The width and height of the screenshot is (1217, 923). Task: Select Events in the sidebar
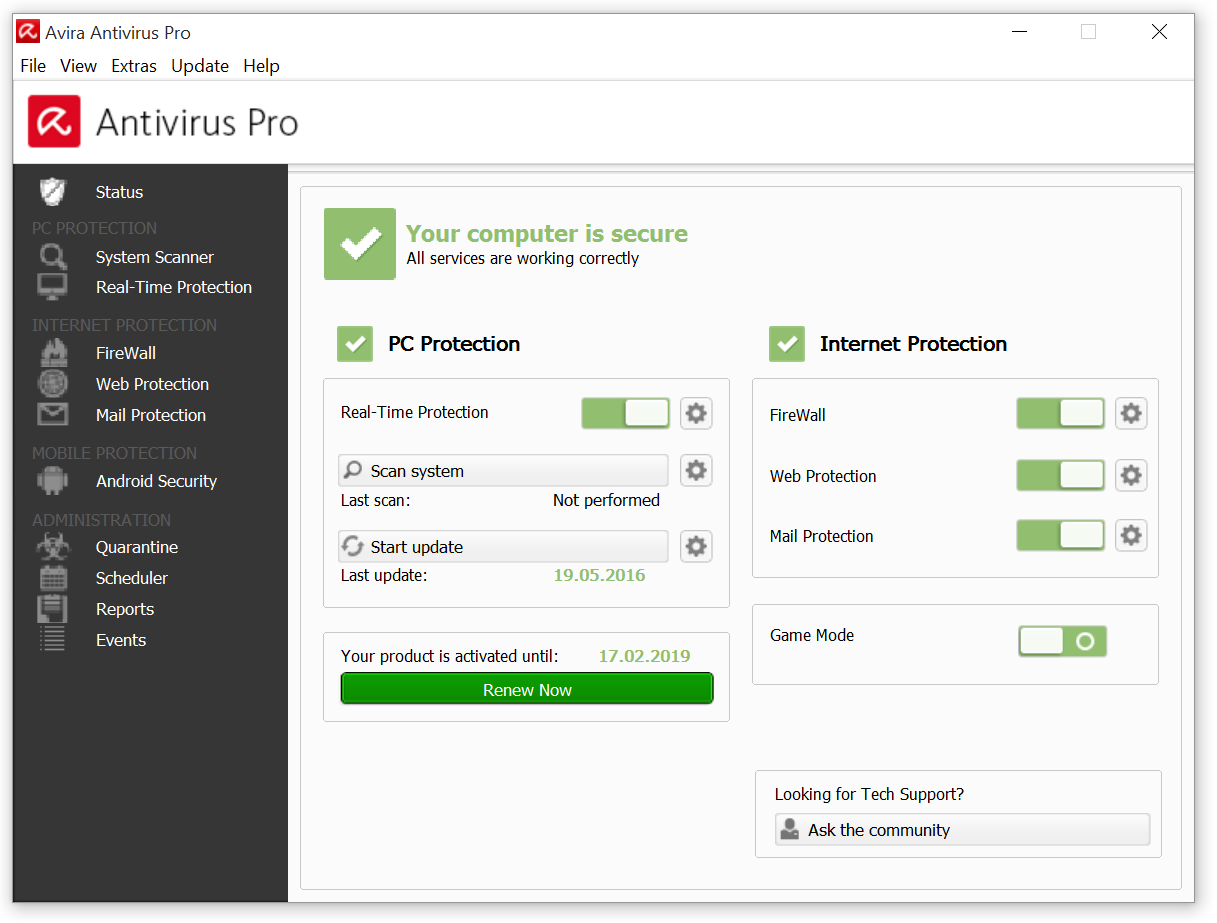[x=51, y=639]
